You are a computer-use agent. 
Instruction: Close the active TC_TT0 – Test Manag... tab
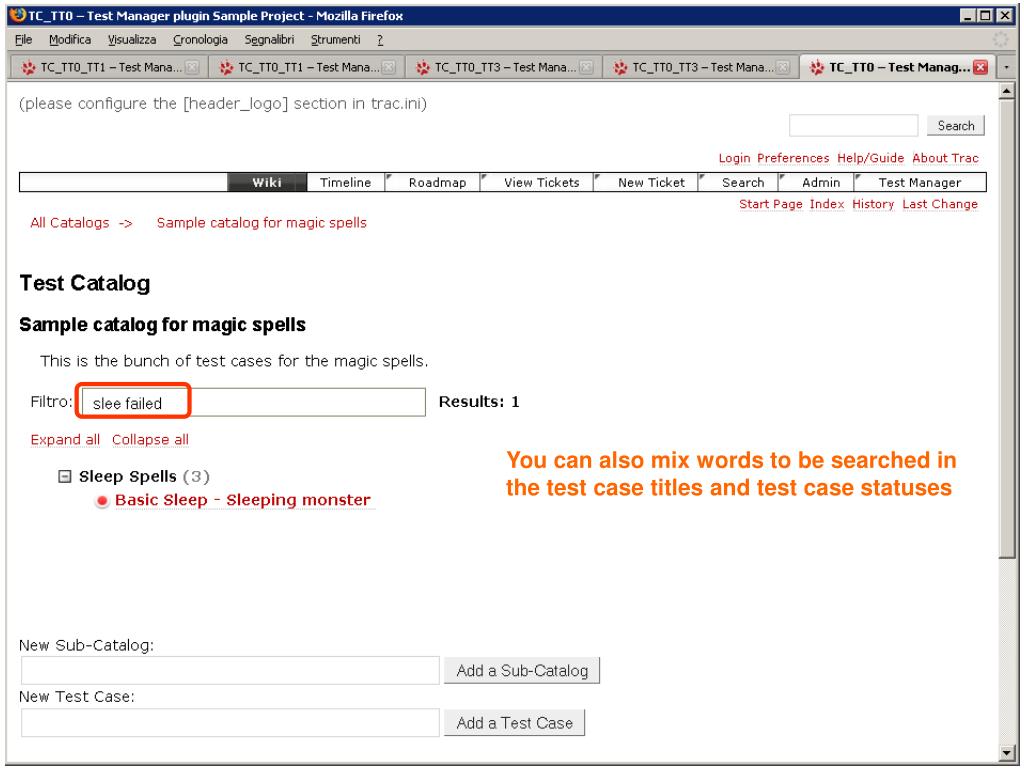coord(980,67)
